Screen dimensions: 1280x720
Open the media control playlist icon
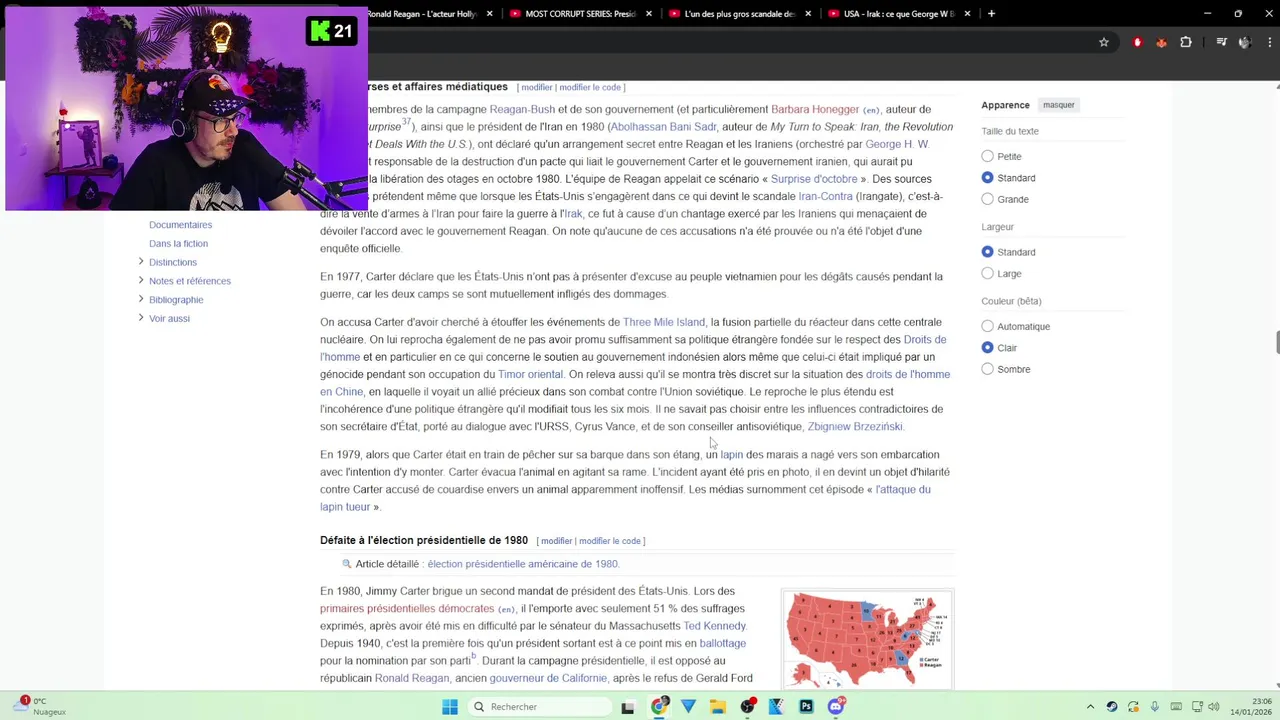(1222, 42)
